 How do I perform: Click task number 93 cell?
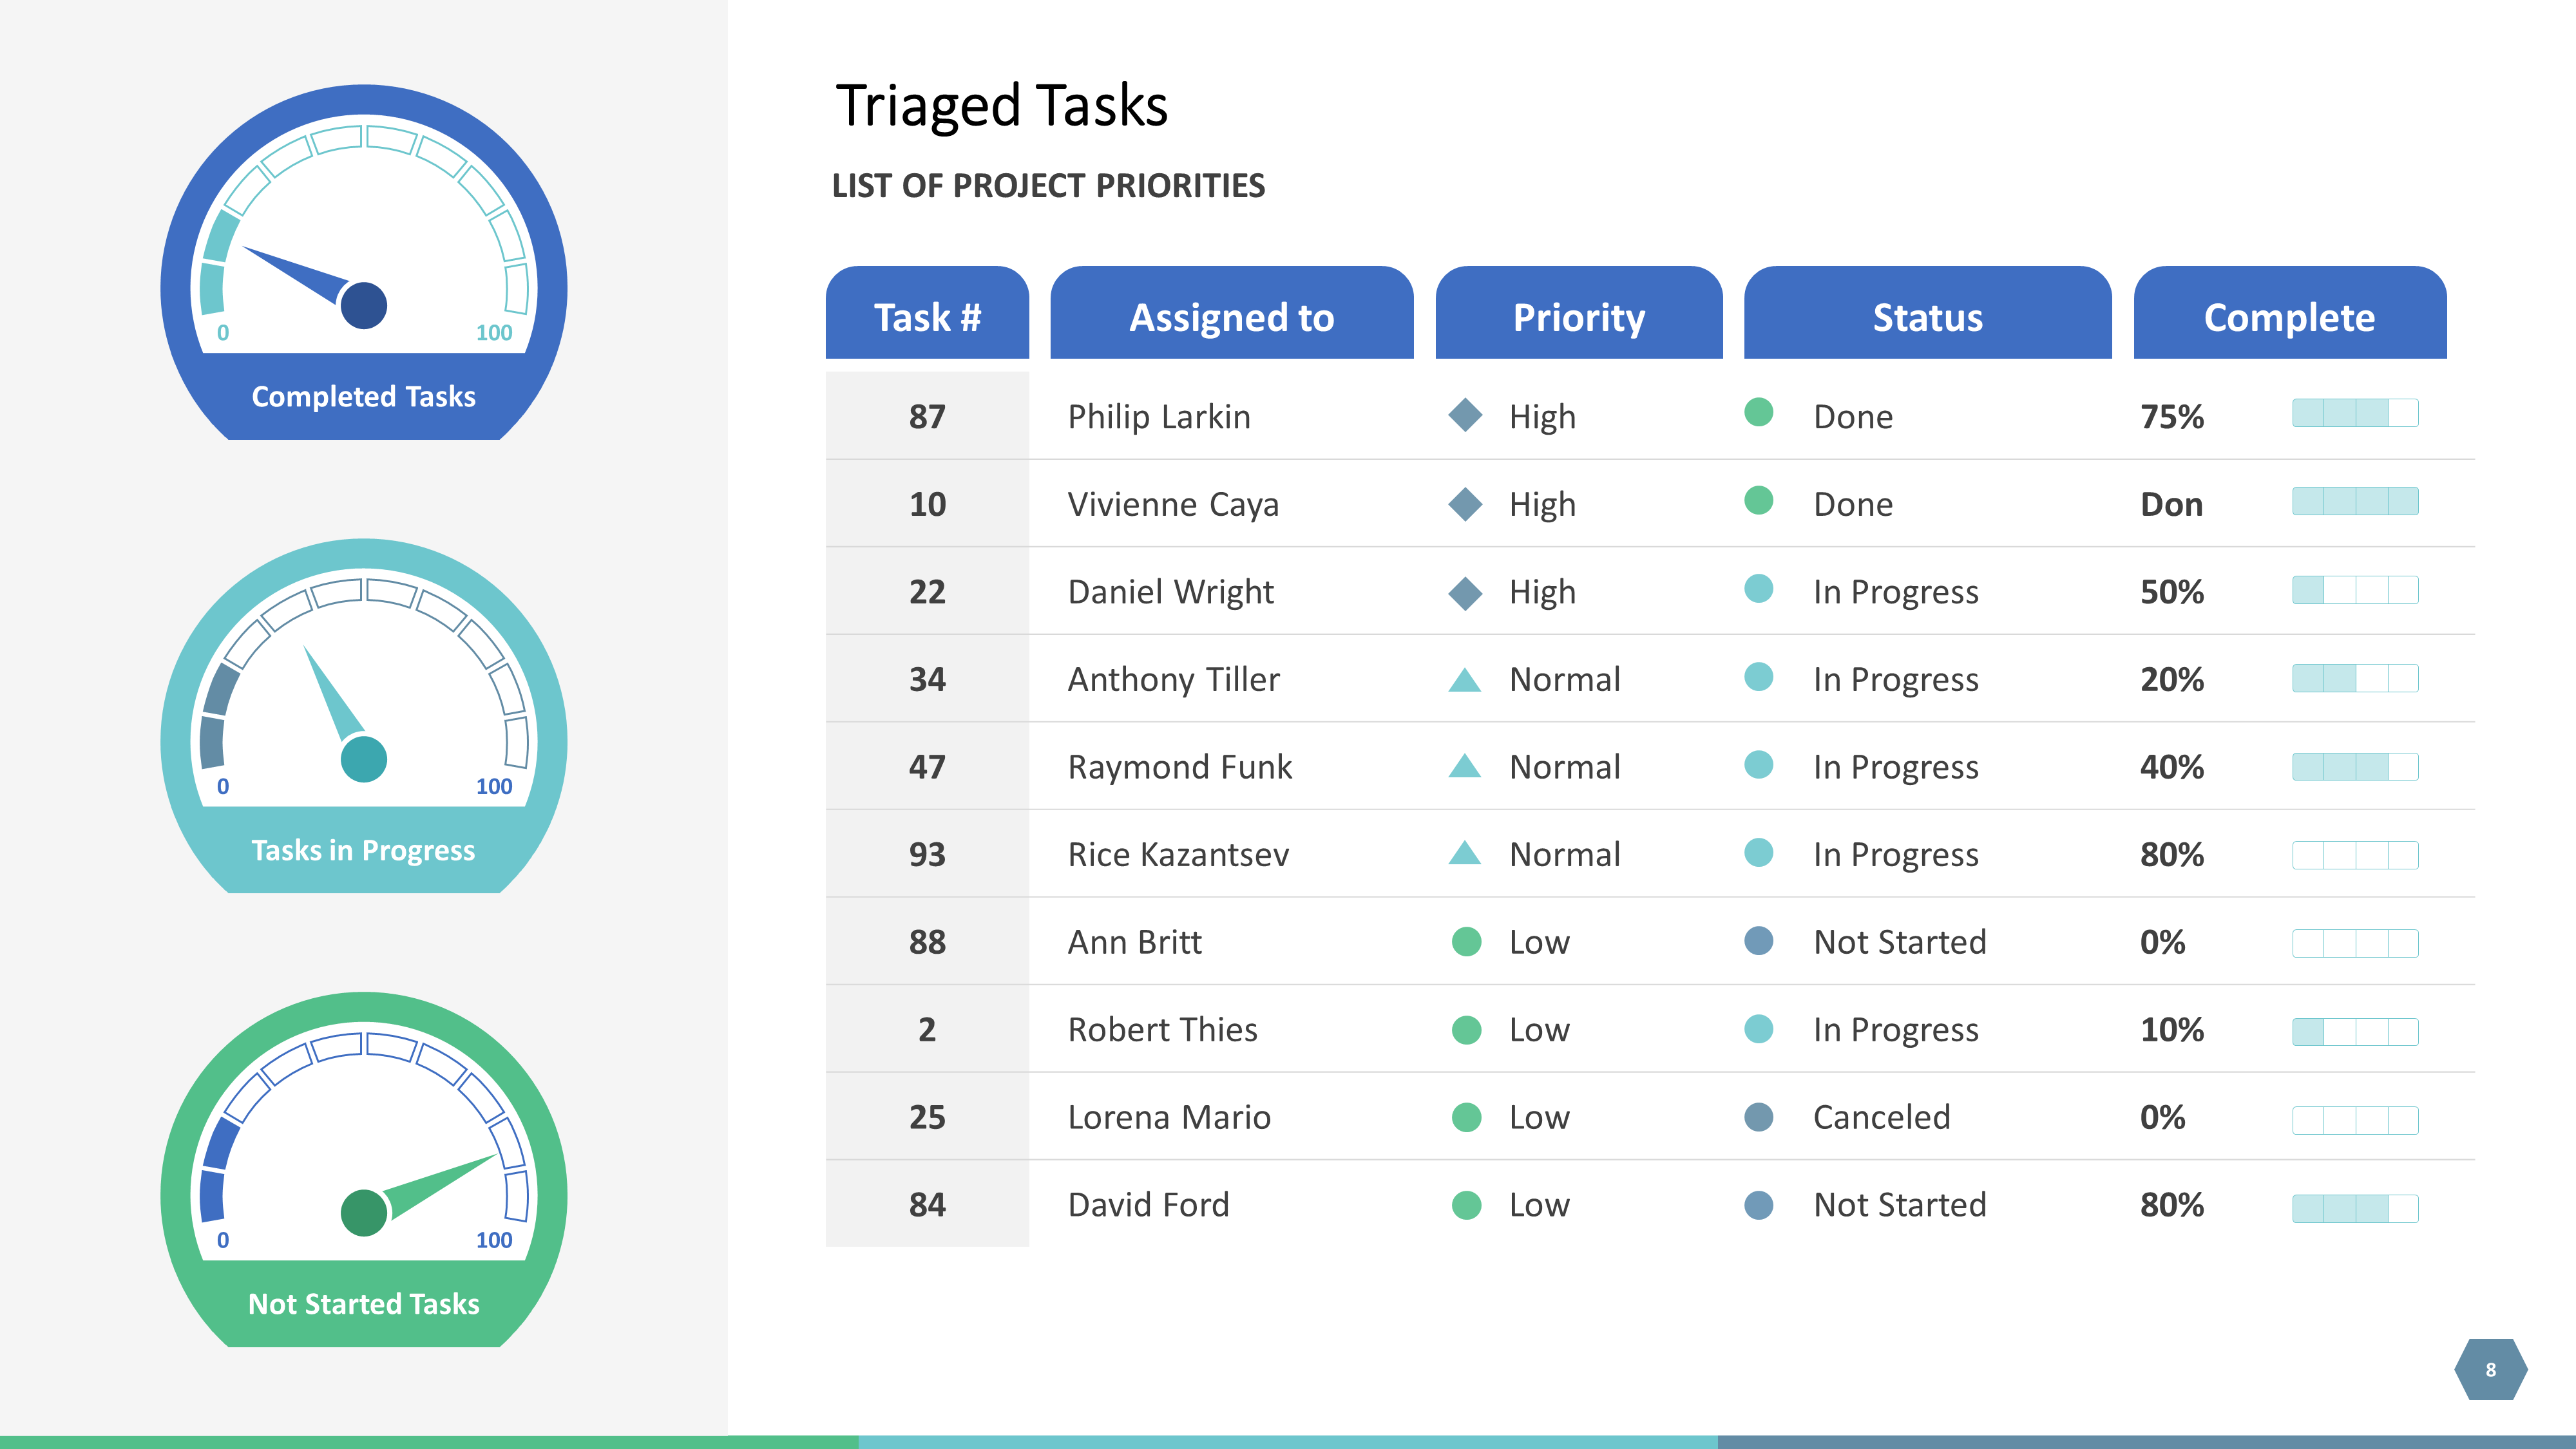pyautogui.click(x=927, y=854)
